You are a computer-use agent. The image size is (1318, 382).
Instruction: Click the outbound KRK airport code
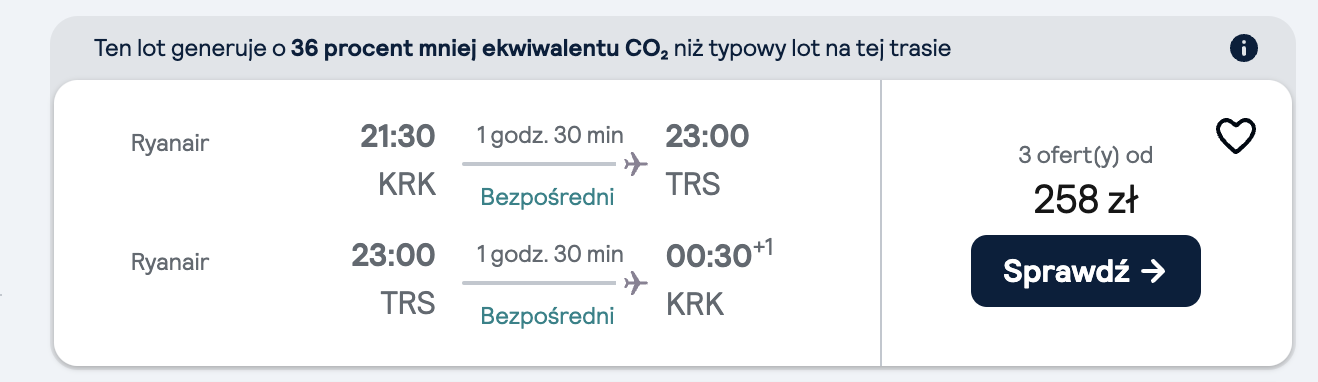pyautogui.click(x=408, y=185)
